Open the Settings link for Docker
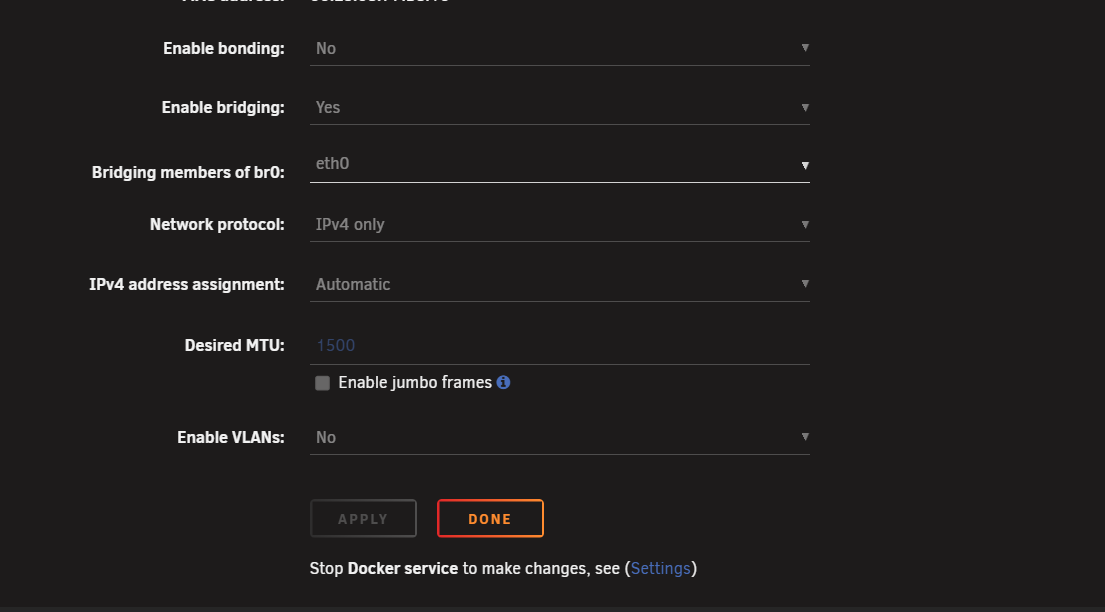 tap(660, 568)
